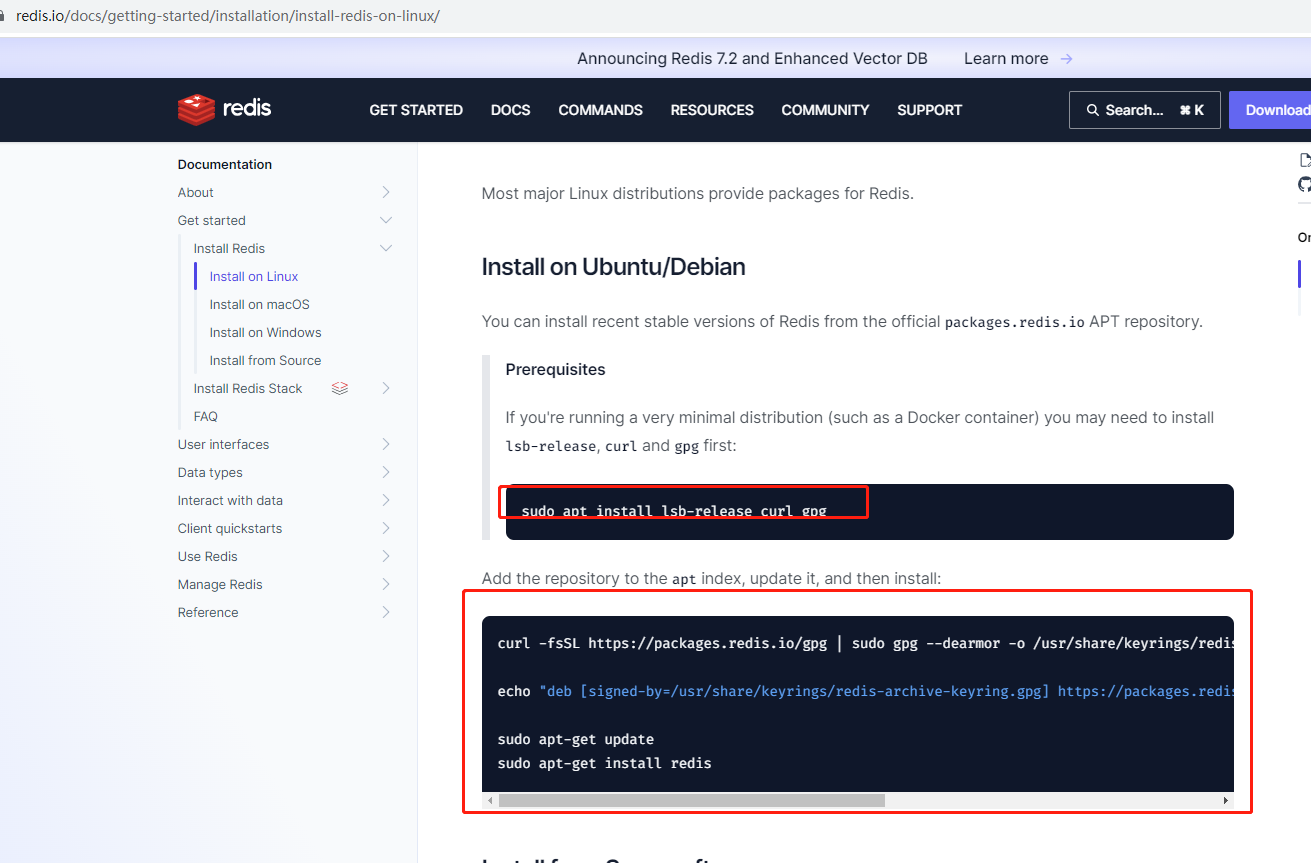Open the Install Redis sidebar item

point(229,248)
